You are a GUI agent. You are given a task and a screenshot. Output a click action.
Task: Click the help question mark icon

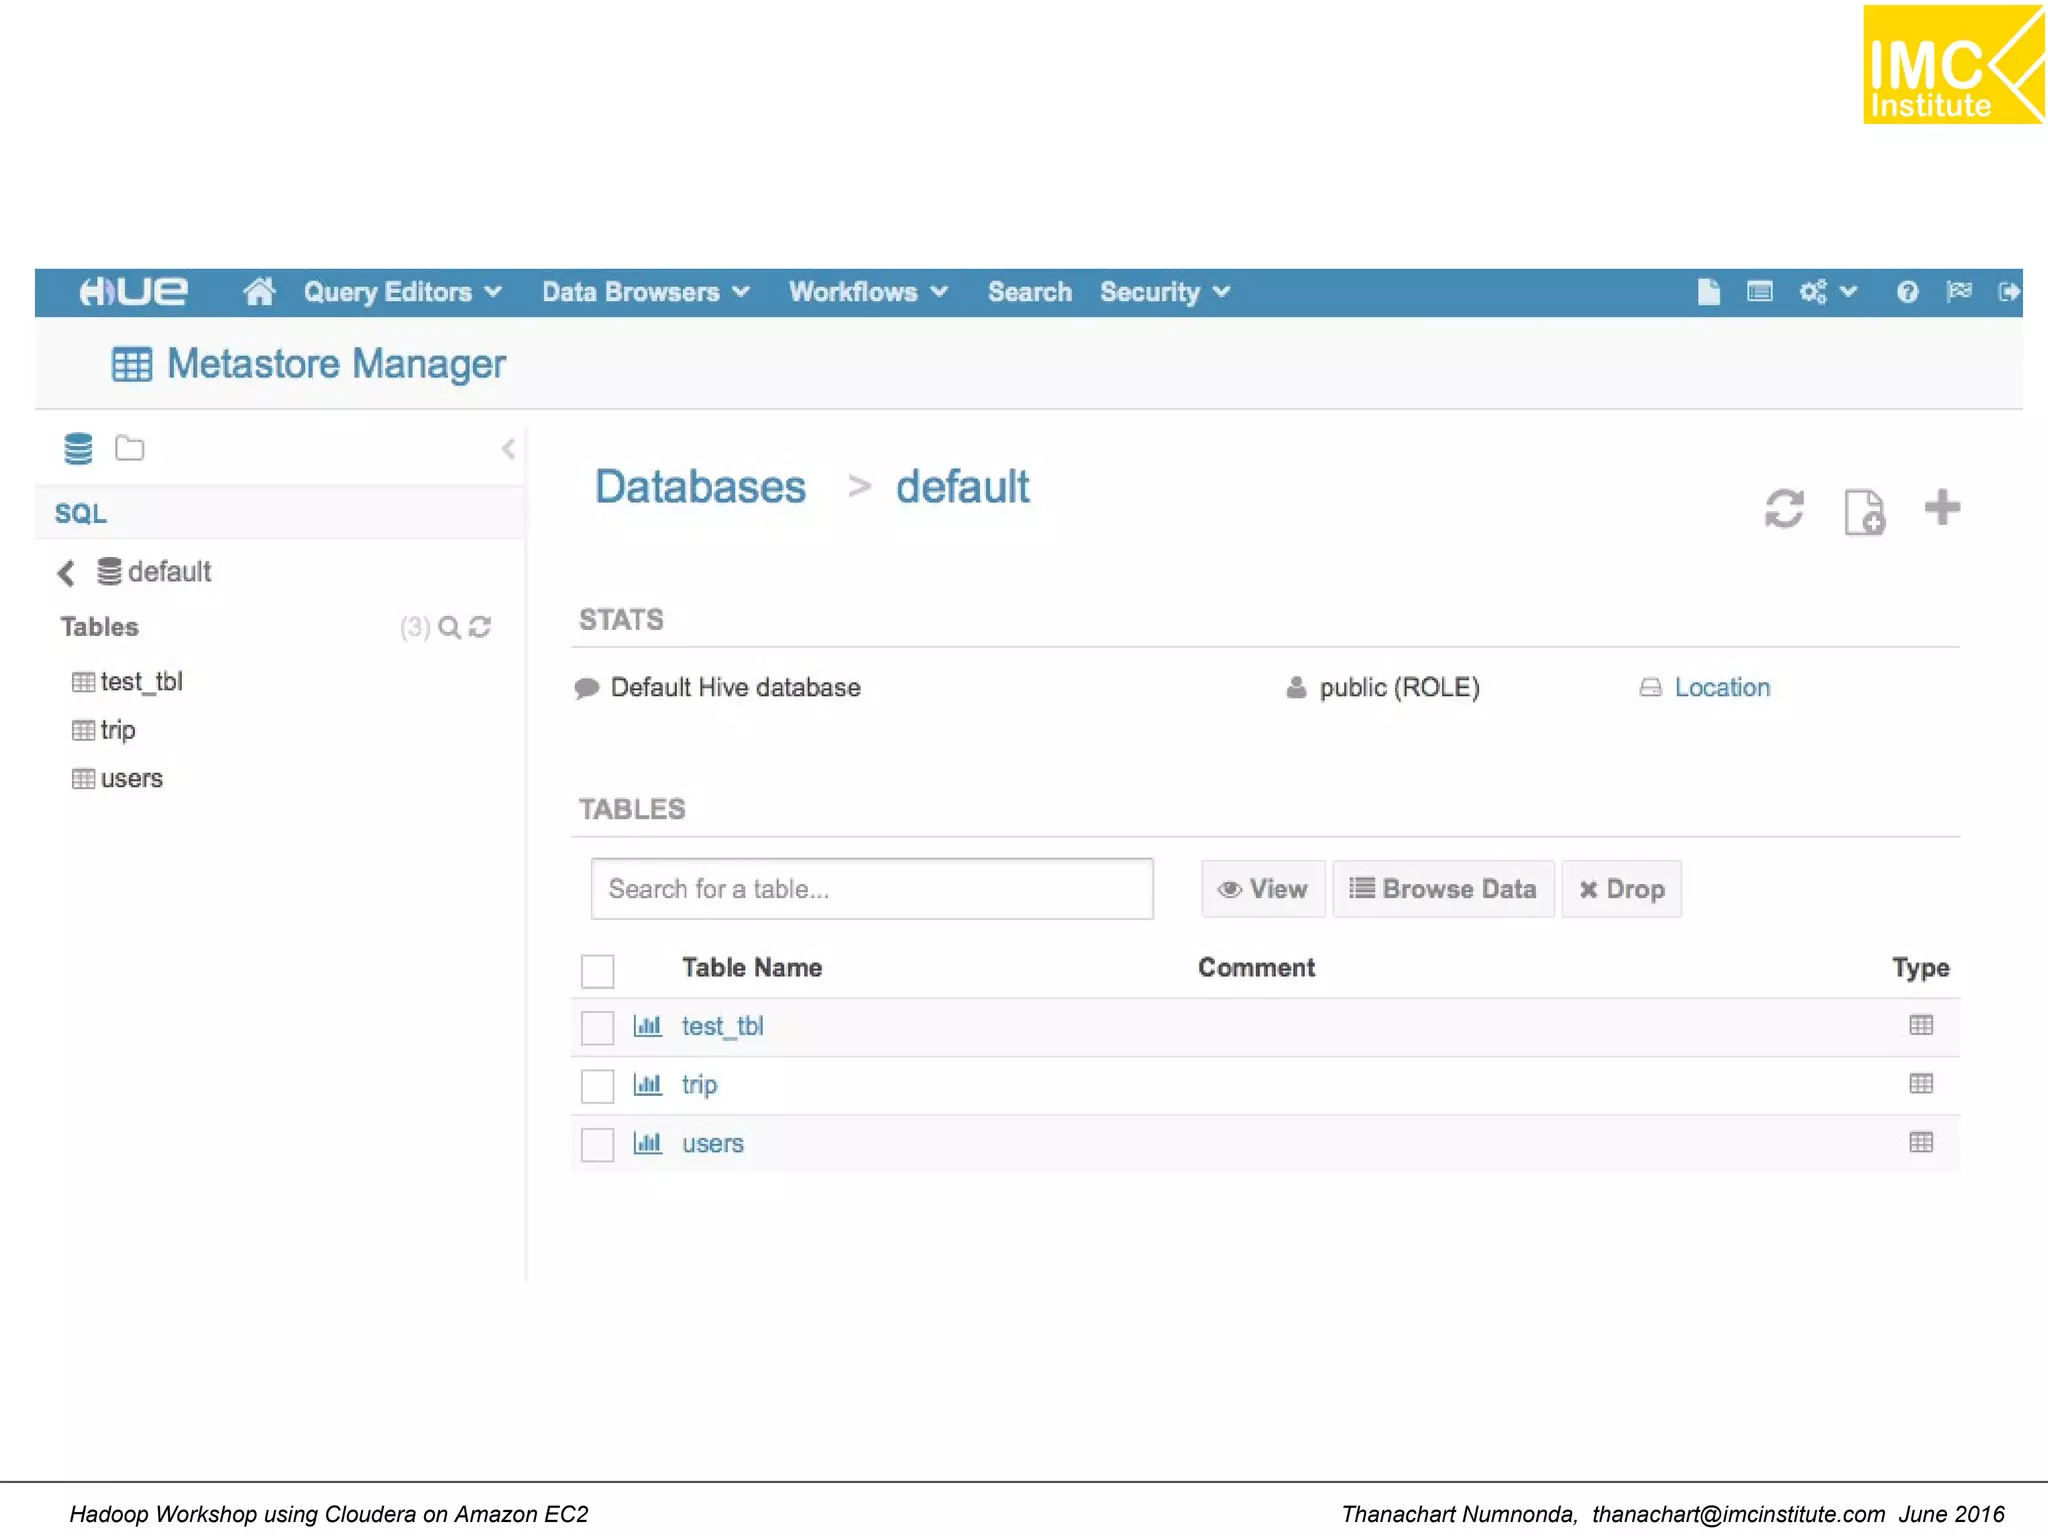[1907, 292]
